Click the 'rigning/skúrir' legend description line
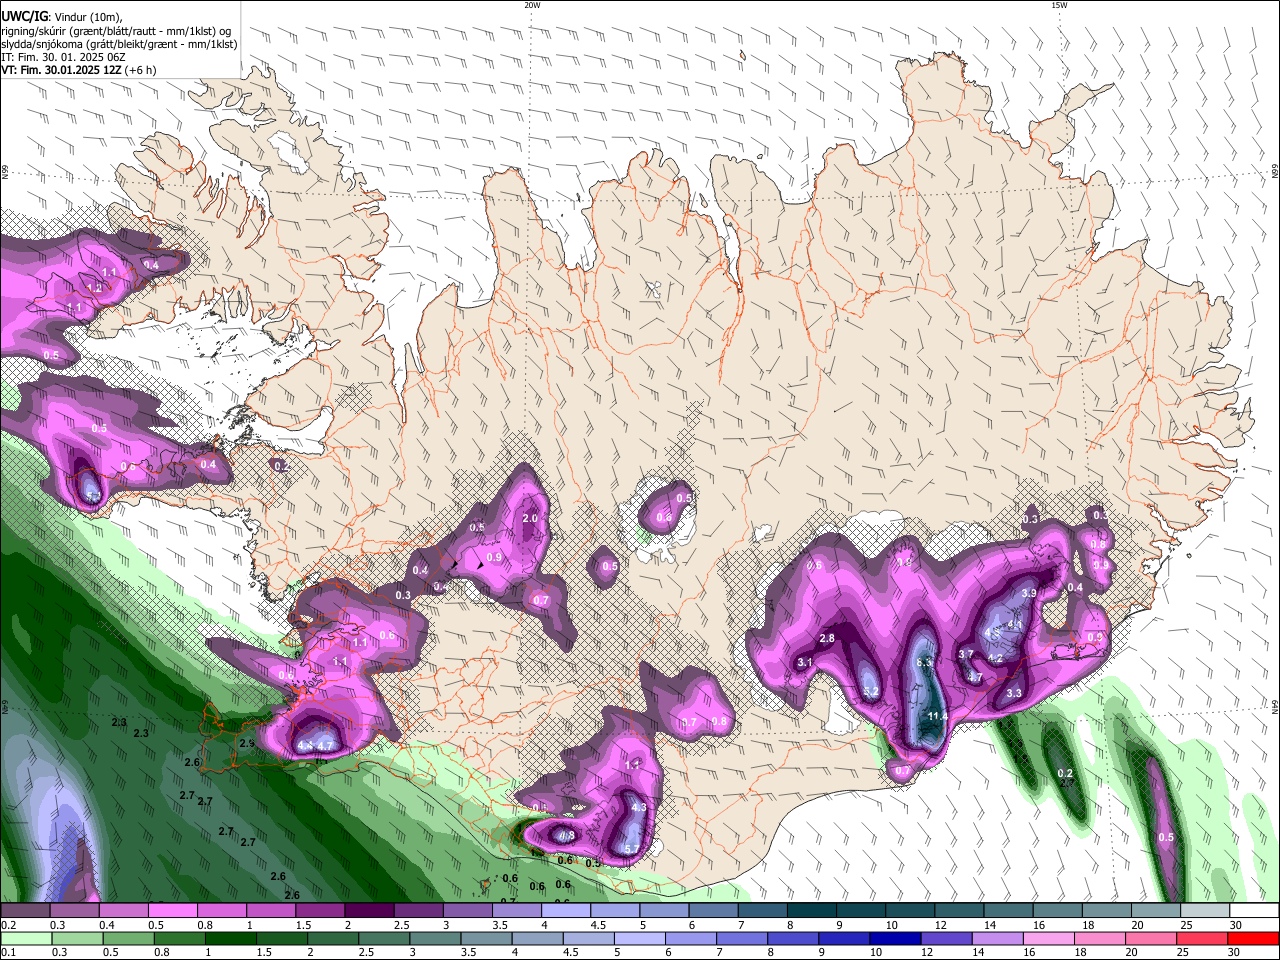 point(115,31)
